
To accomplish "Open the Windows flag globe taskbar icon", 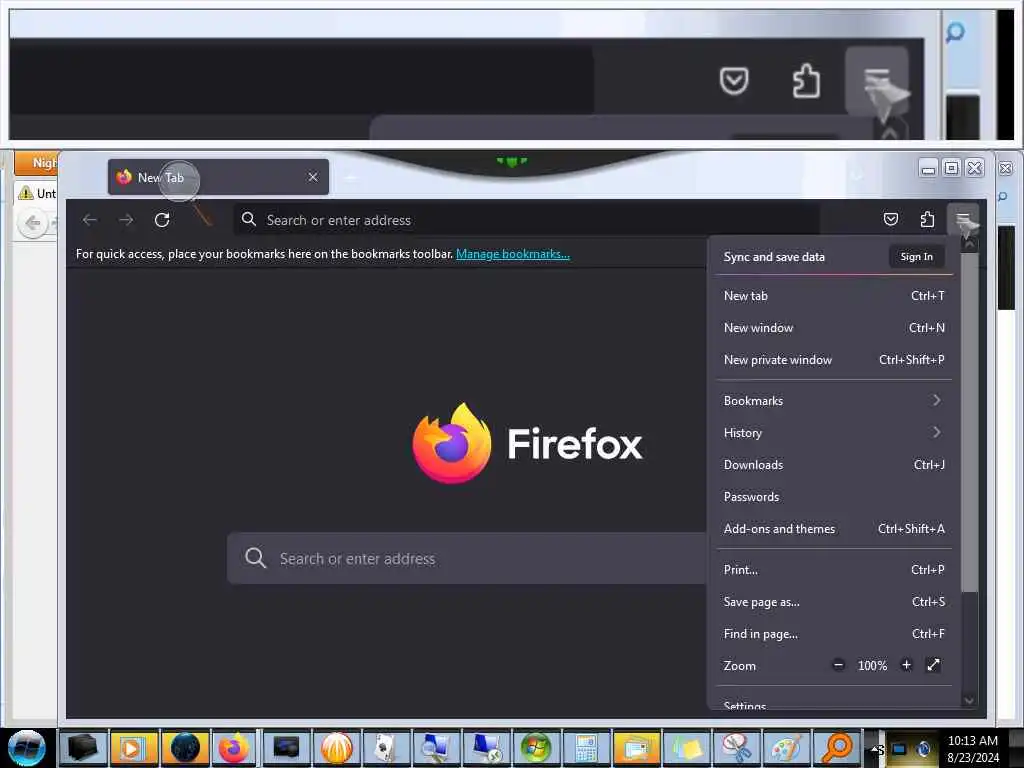I will 536,748.
